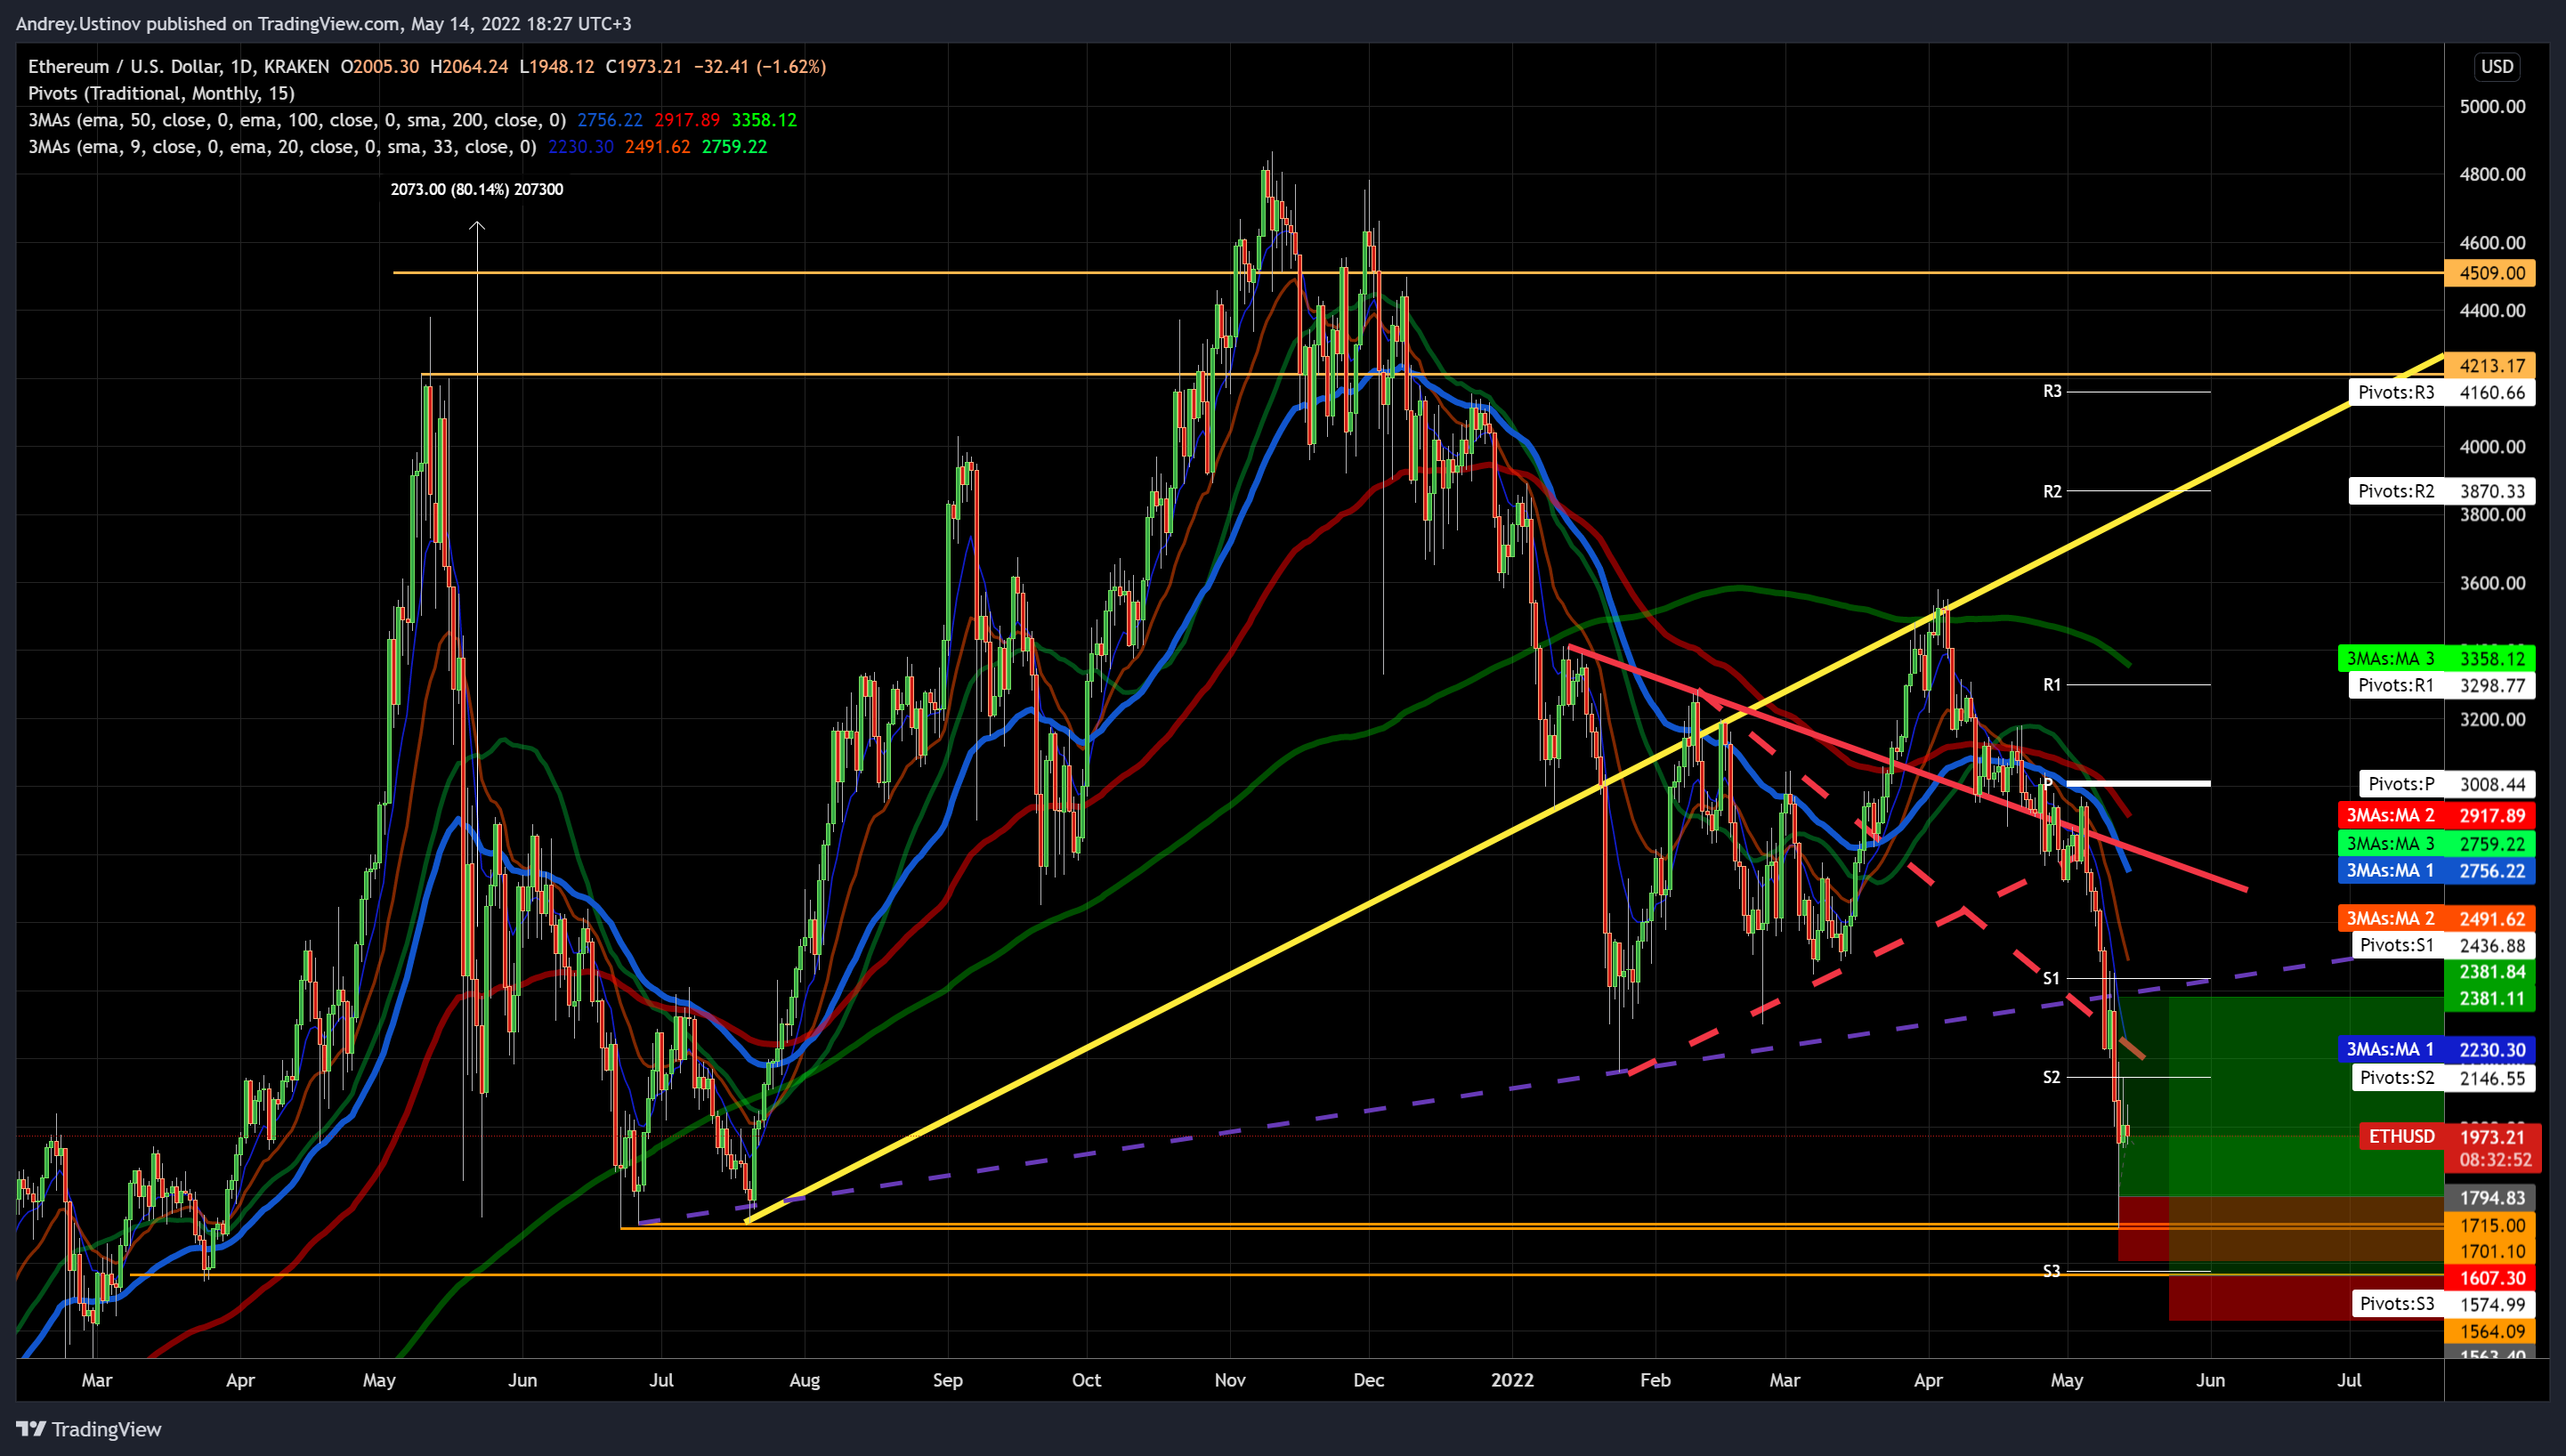Click the 3MAs ema 50 indicator legend

coord(296,120)
